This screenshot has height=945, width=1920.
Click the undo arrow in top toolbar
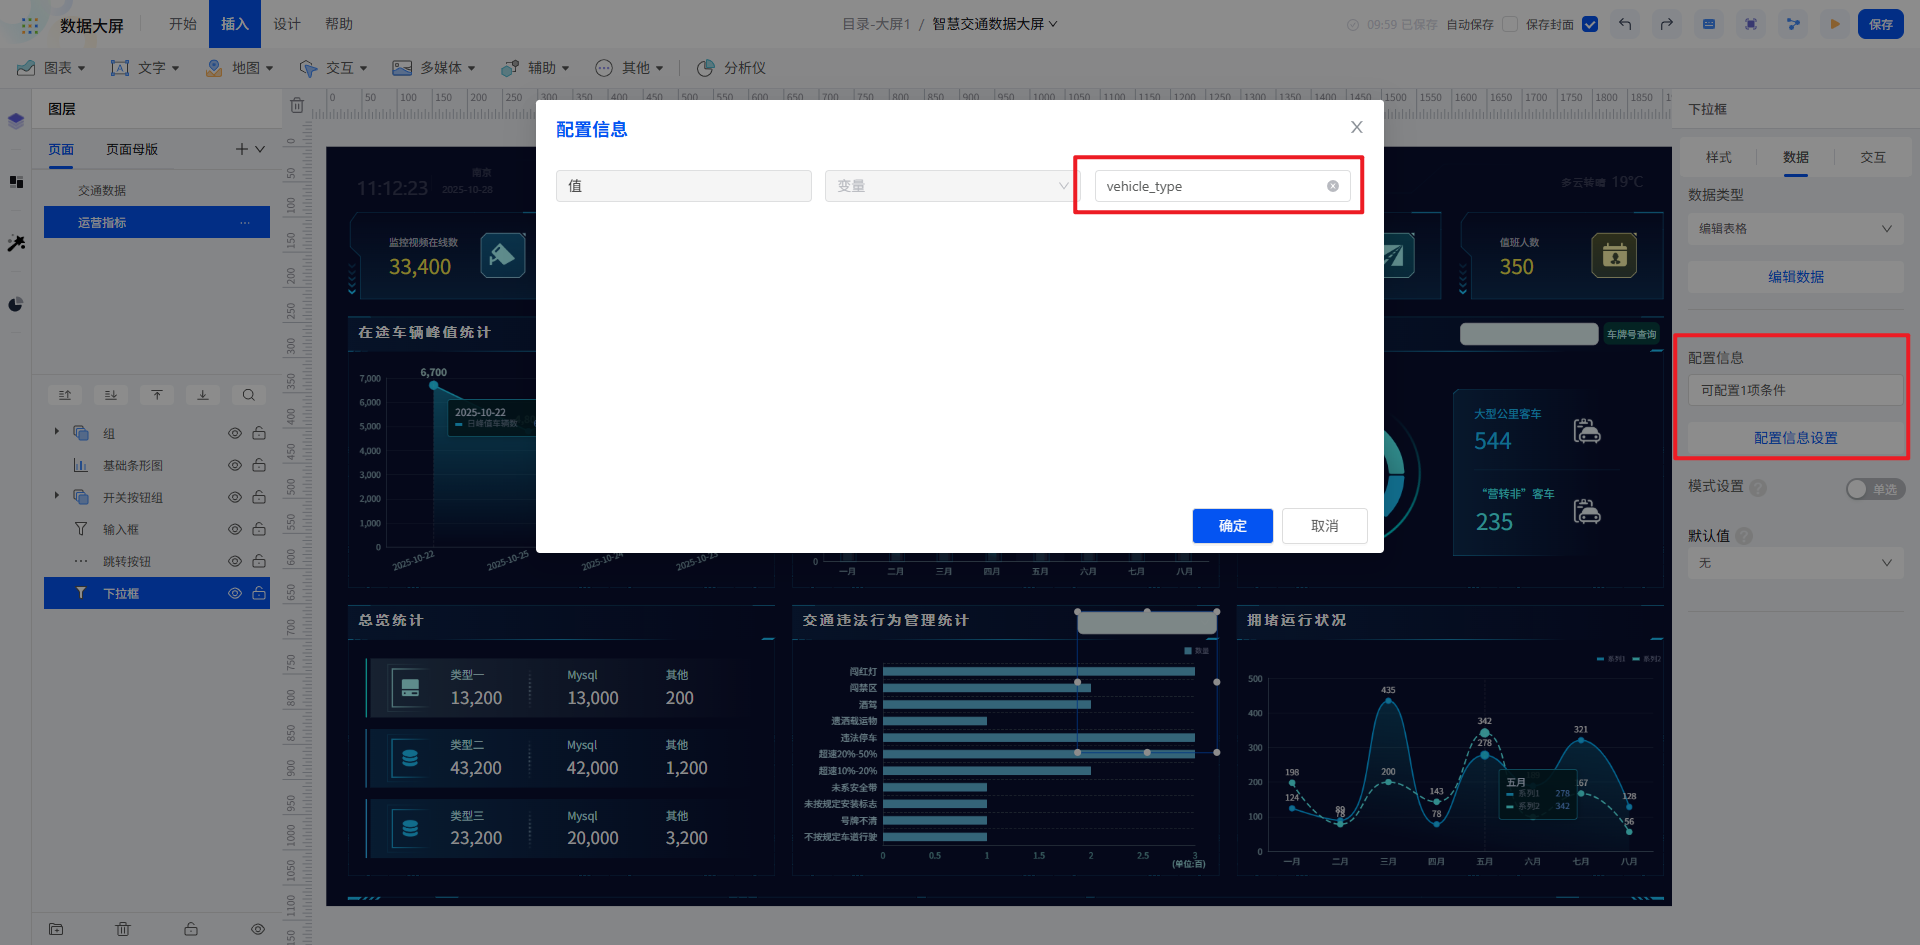1625,24
